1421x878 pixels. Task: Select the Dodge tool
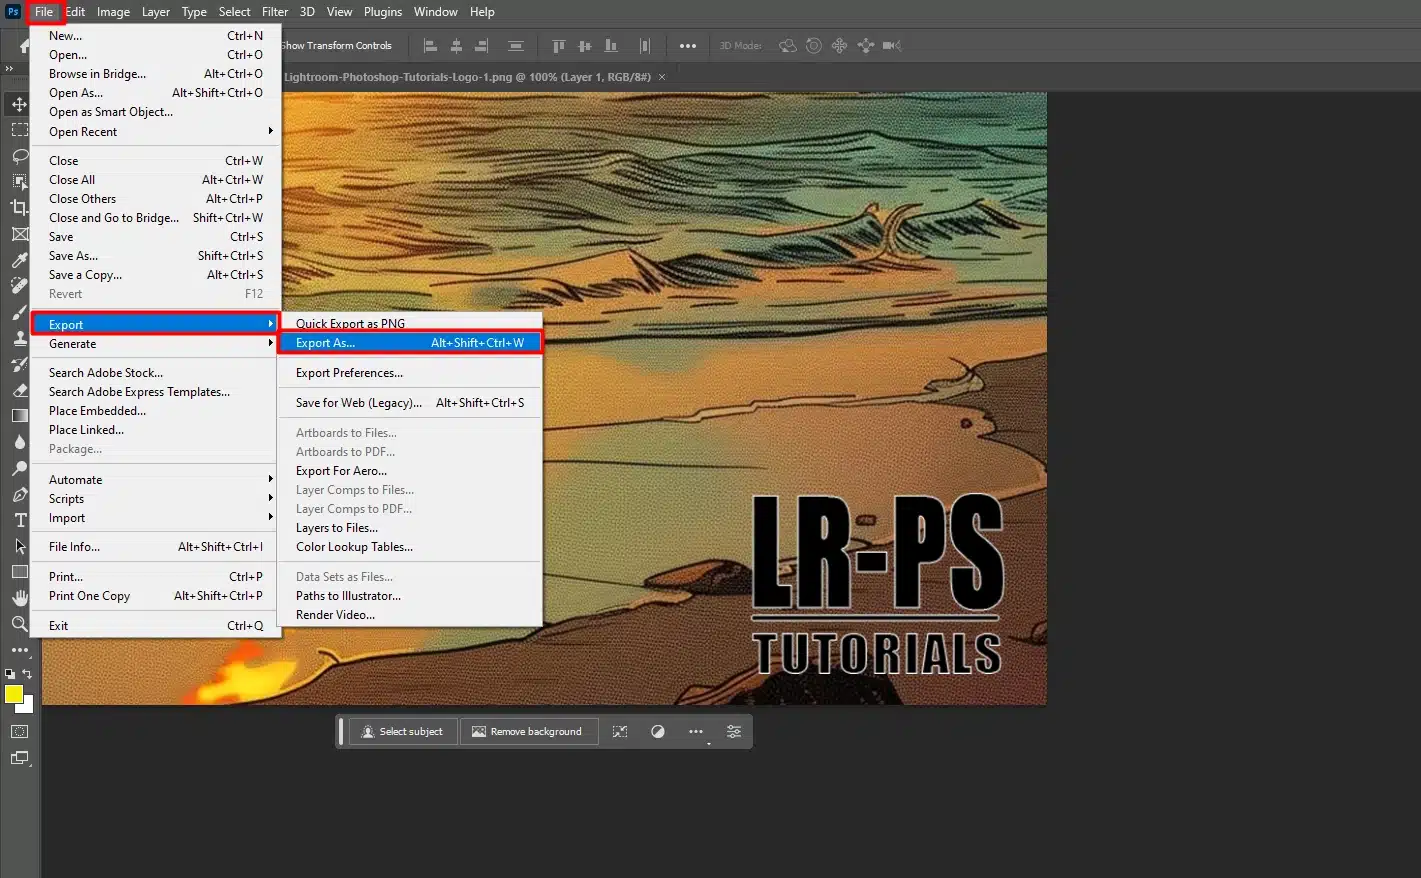click(x=19, y=468)
